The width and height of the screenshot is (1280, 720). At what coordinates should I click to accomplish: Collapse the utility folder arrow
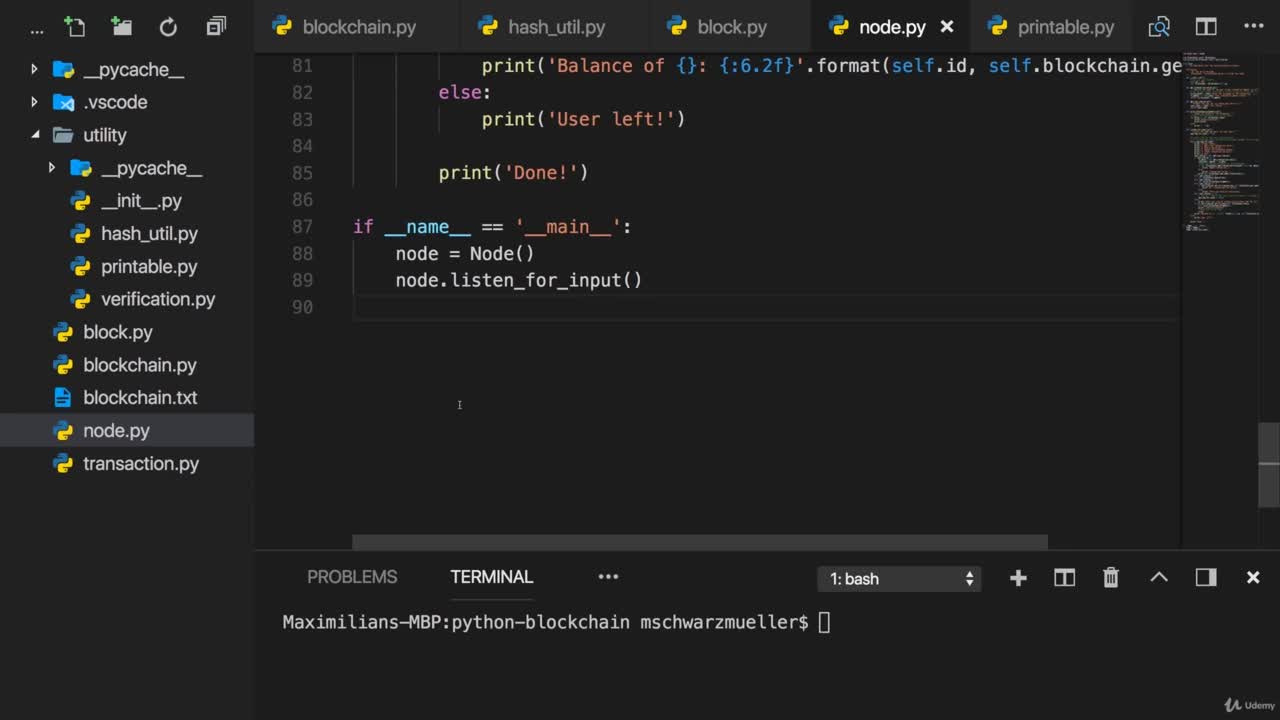[x=34, y=135]
